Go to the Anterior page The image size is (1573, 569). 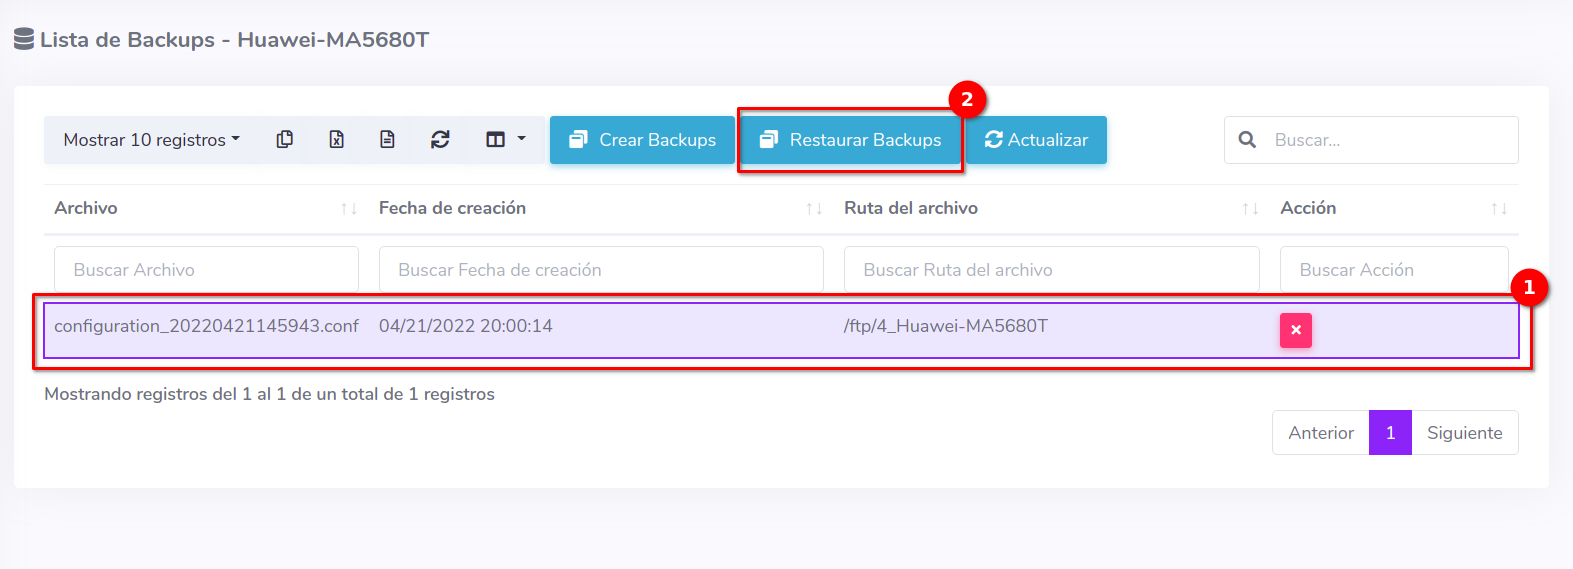[x=1320, y=433]
